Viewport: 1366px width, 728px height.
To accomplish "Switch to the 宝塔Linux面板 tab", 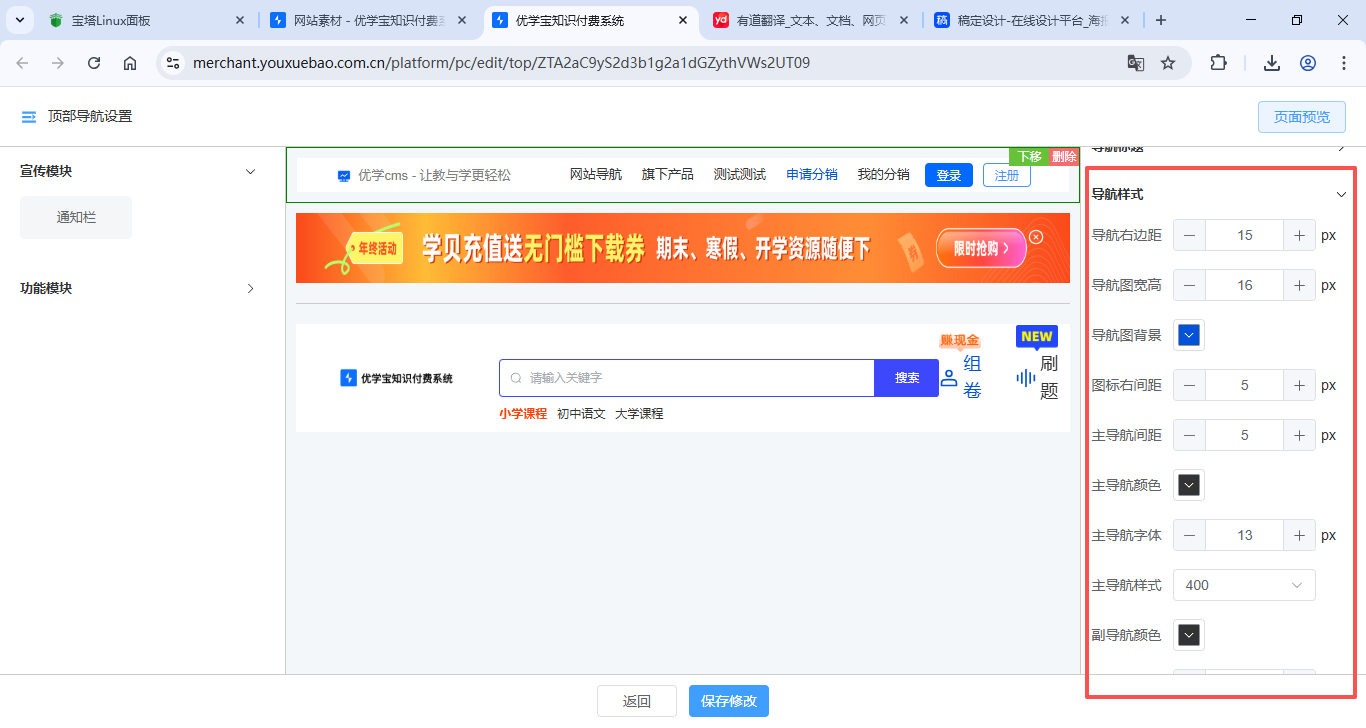I will click(x=140, y=20).
